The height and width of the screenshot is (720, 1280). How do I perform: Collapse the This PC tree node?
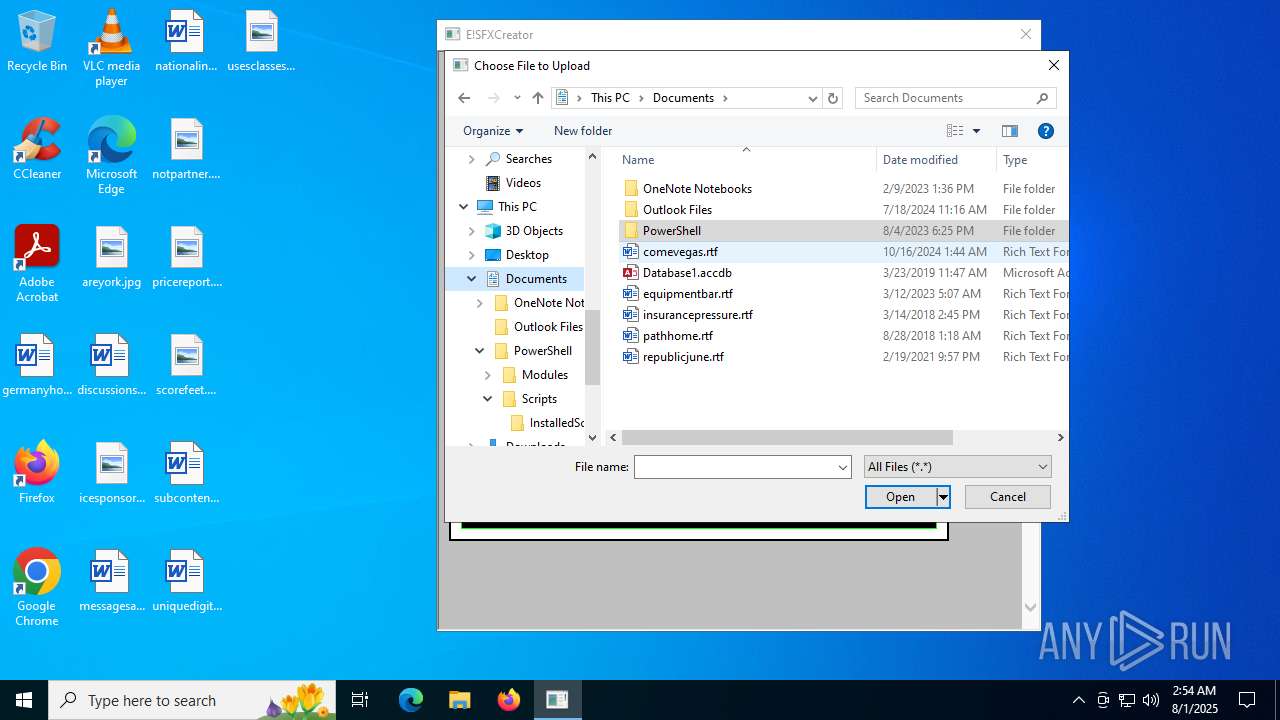click(464, 207)
